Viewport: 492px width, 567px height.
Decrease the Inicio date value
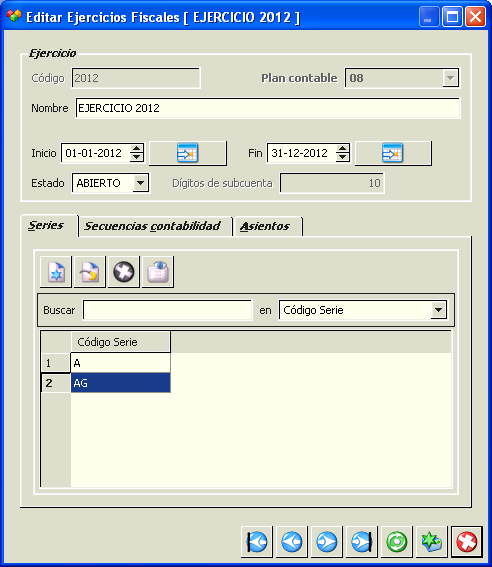(136, 157)
